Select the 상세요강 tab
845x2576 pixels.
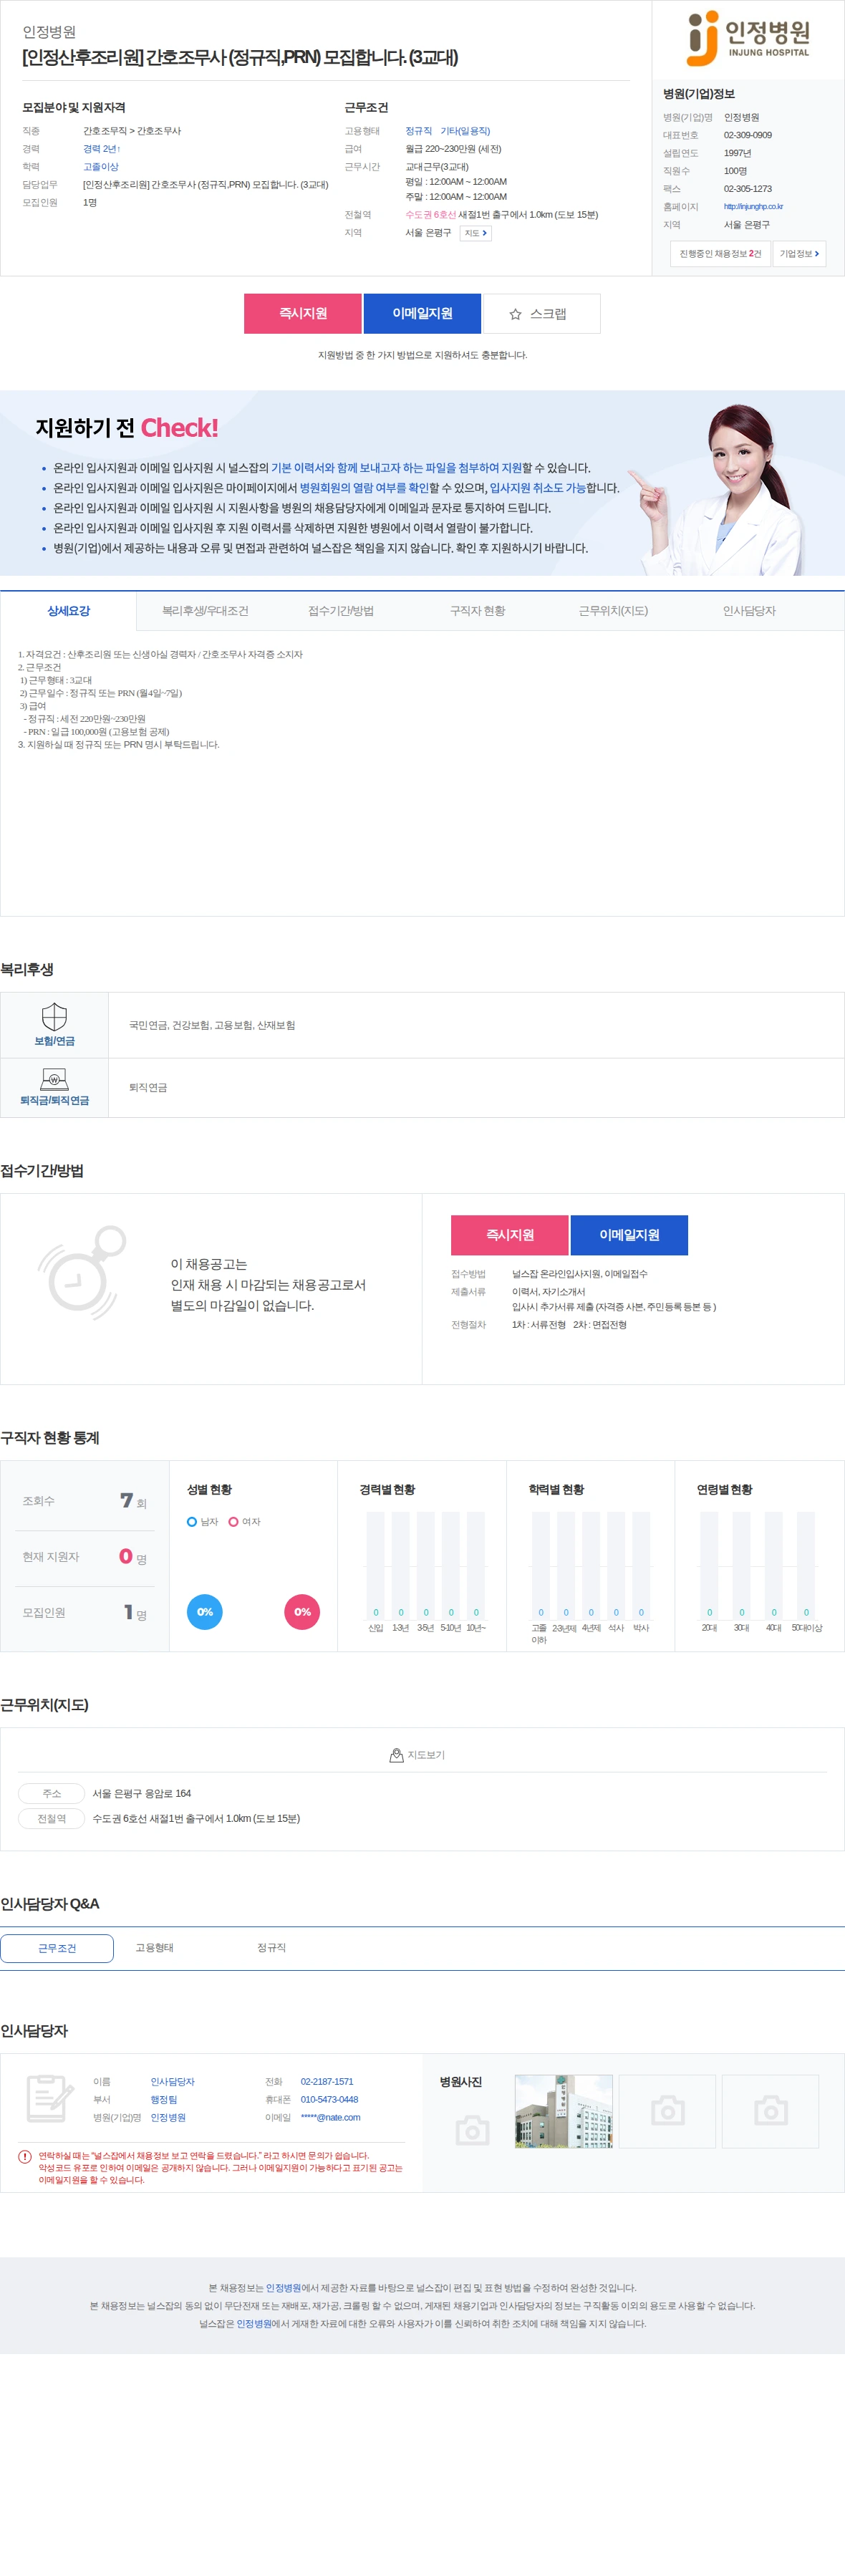click(68, 611)
